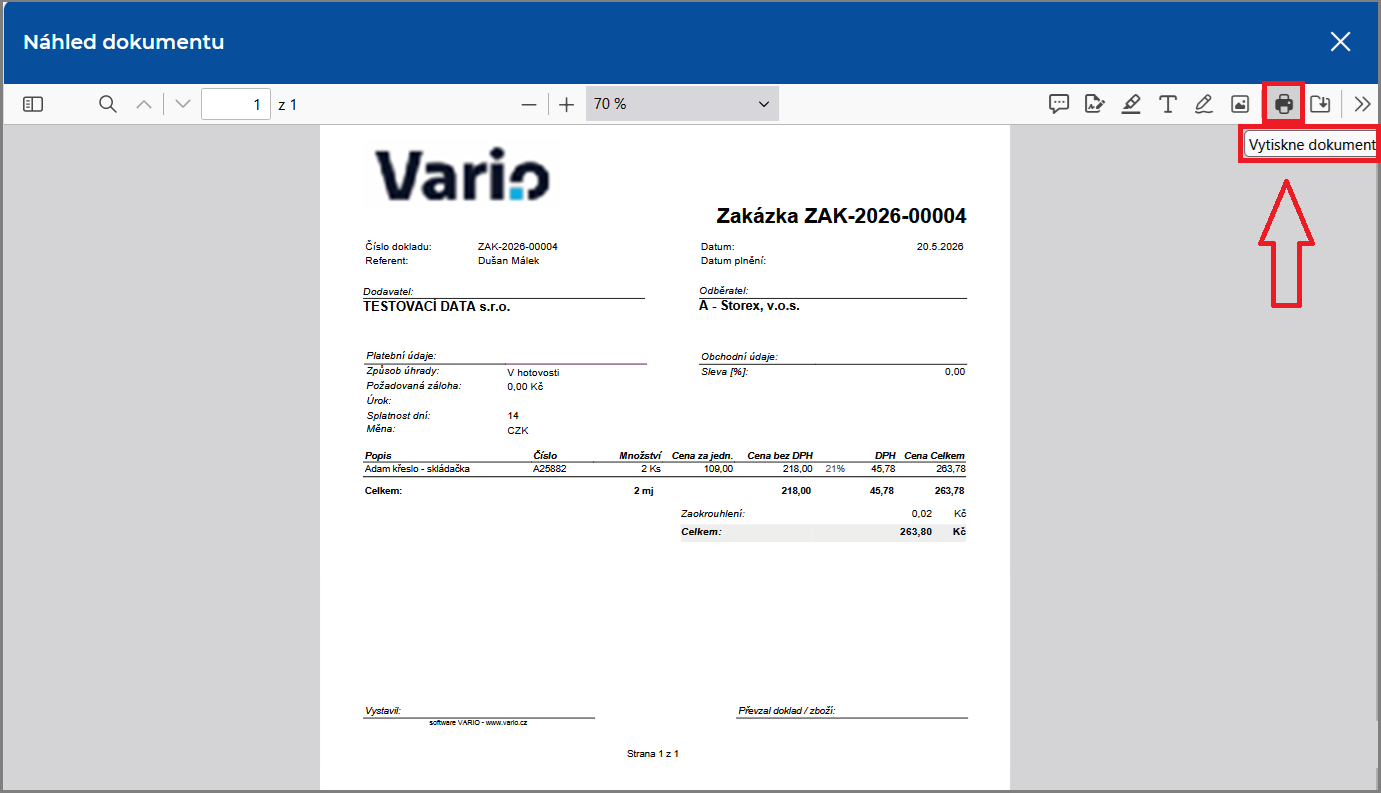Select the draw pen tool
This screenshot has width=1381, height=793.
coord(1204,104)
